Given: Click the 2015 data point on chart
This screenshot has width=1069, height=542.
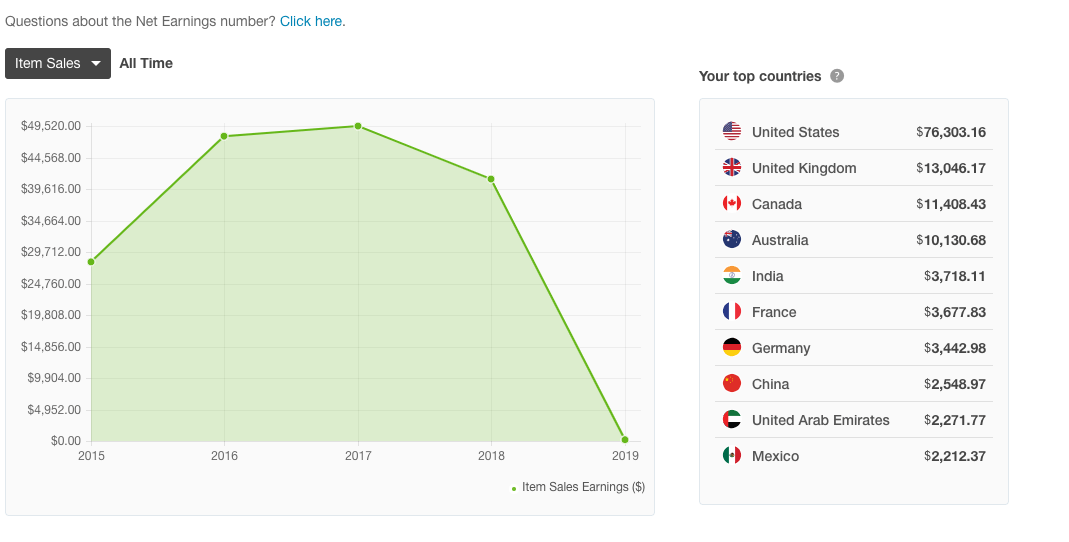Looking at the screenshot, I should pos(91,262).
